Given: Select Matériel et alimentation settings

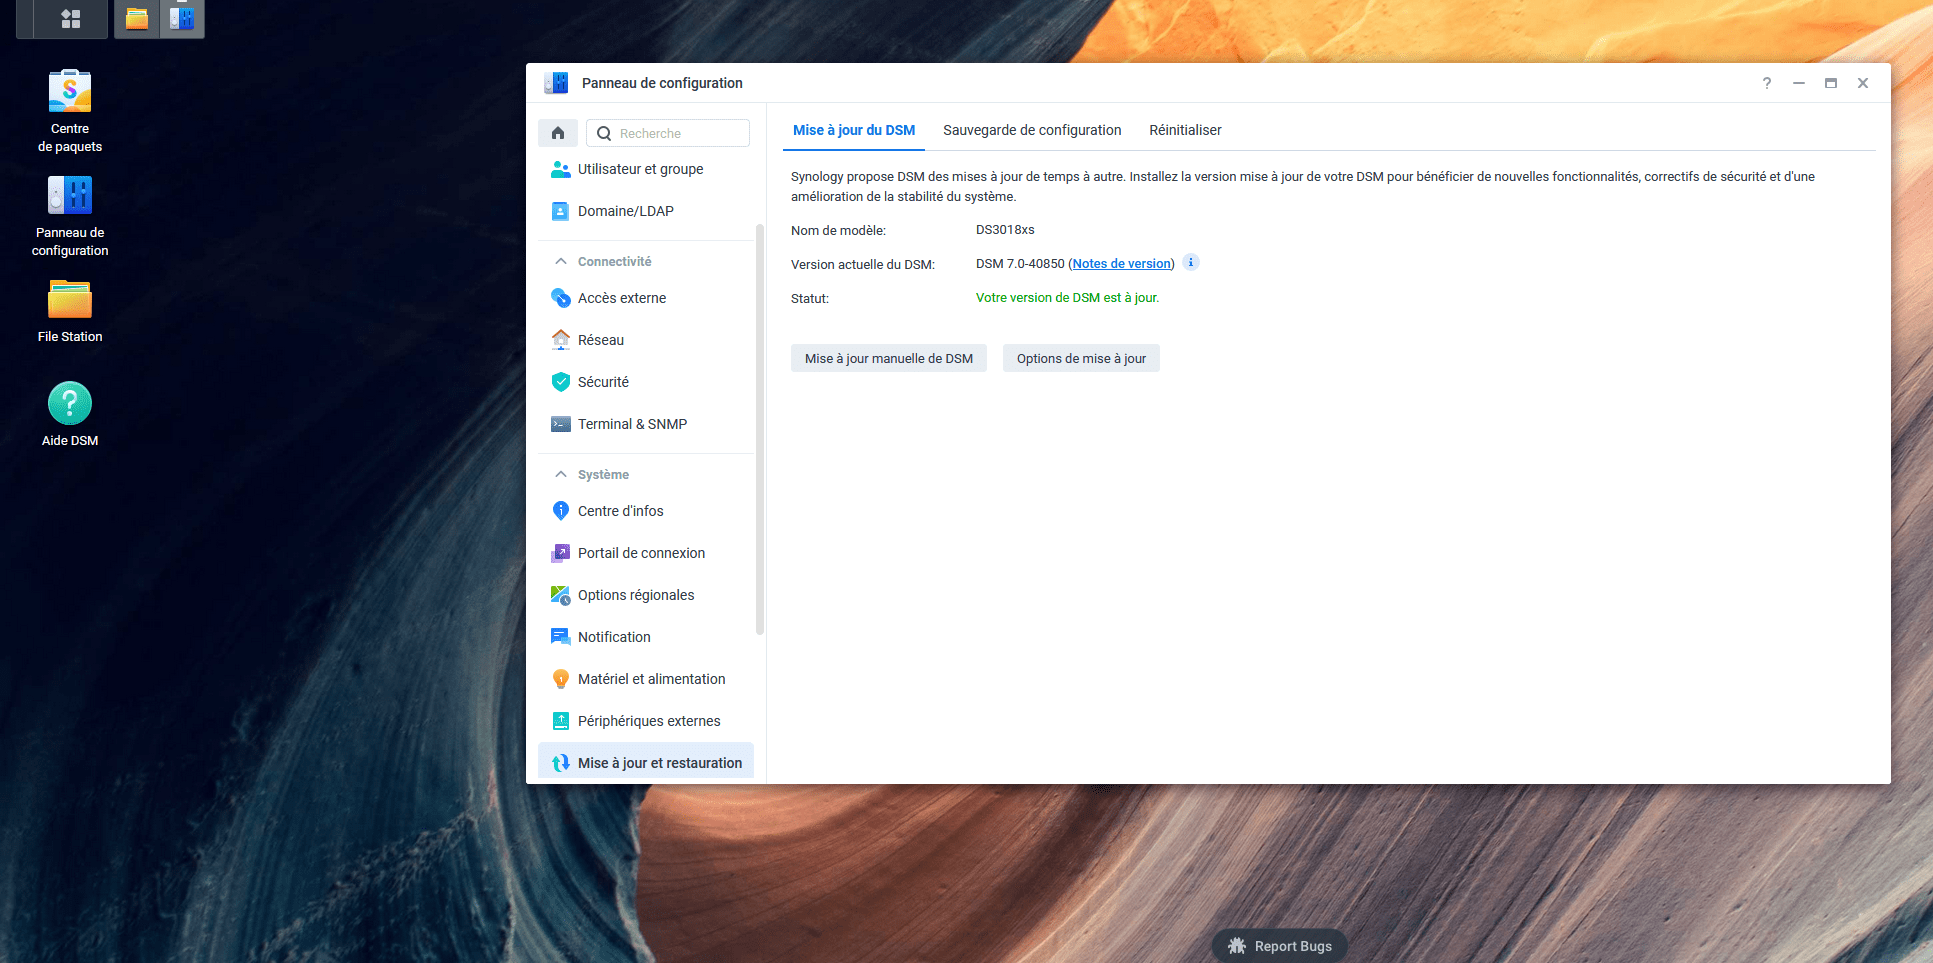Looking at the screenshot, I should (652, 678).
